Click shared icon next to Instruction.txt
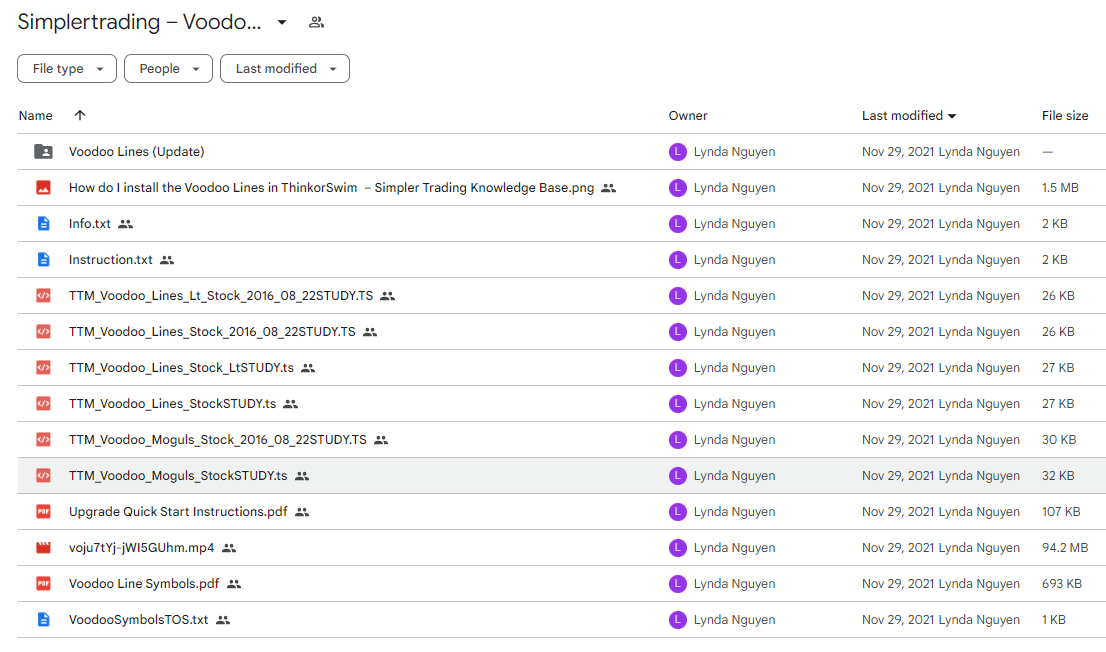The width and height of the screenshot is (1106, 652). tap(167, 260)
